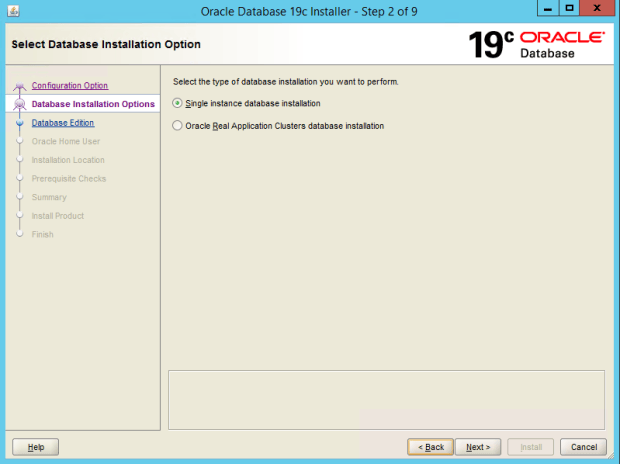Click the Summary step label

click(49, 197)
